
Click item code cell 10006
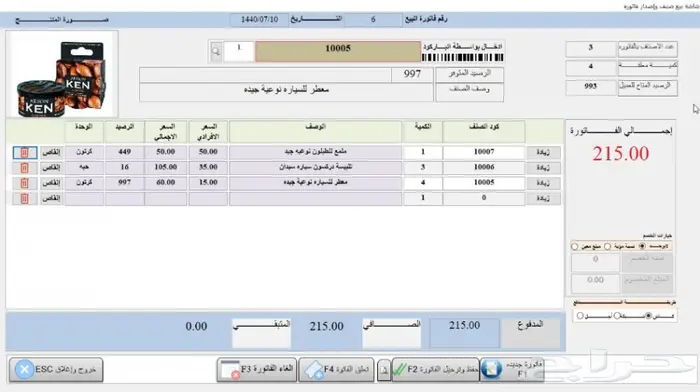coord(484,167)
